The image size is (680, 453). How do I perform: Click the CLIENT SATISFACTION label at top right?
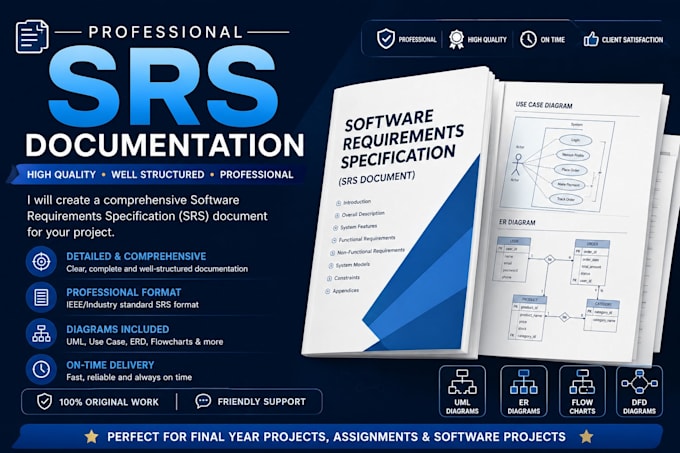pos(632,40)
